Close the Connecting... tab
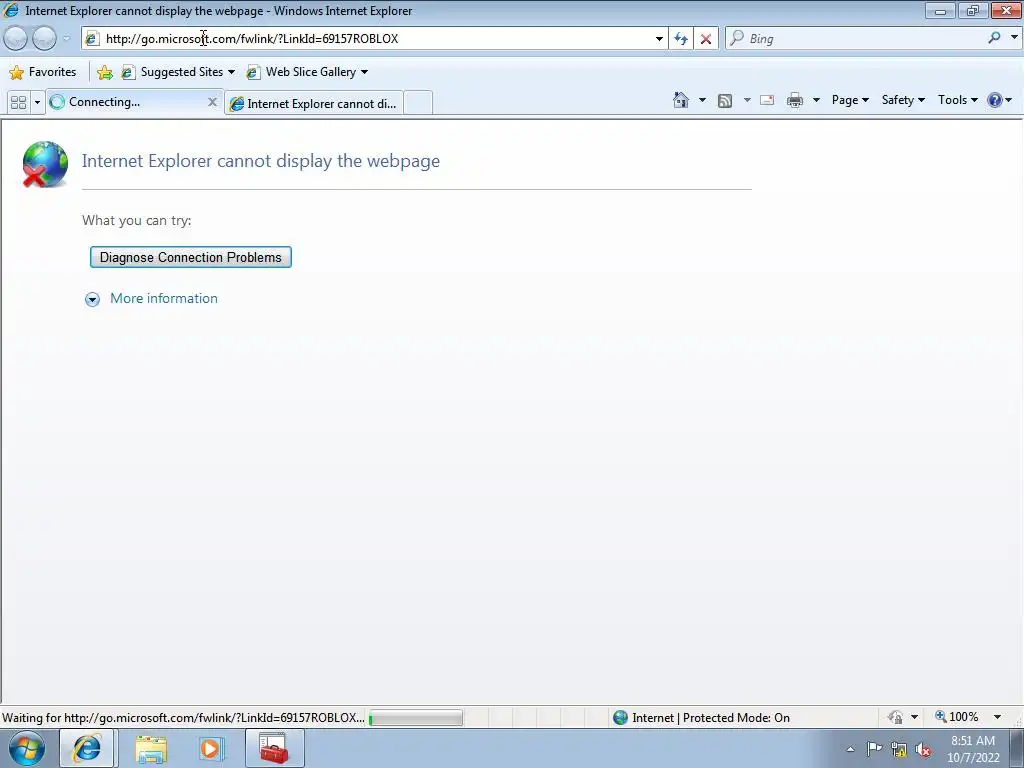This screenshot has width=1024, height=768. (212, 102)
